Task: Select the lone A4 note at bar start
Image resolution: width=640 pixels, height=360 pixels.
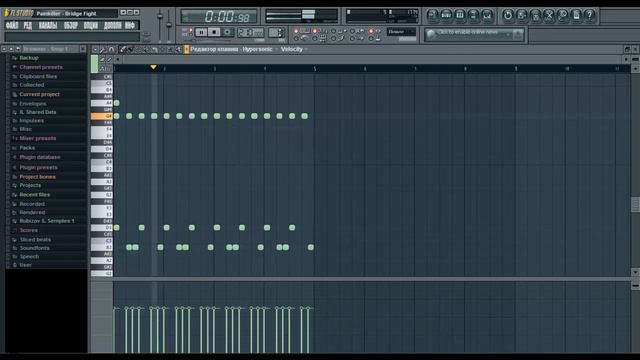Action: pyautogui.click(x=117, y=103)
